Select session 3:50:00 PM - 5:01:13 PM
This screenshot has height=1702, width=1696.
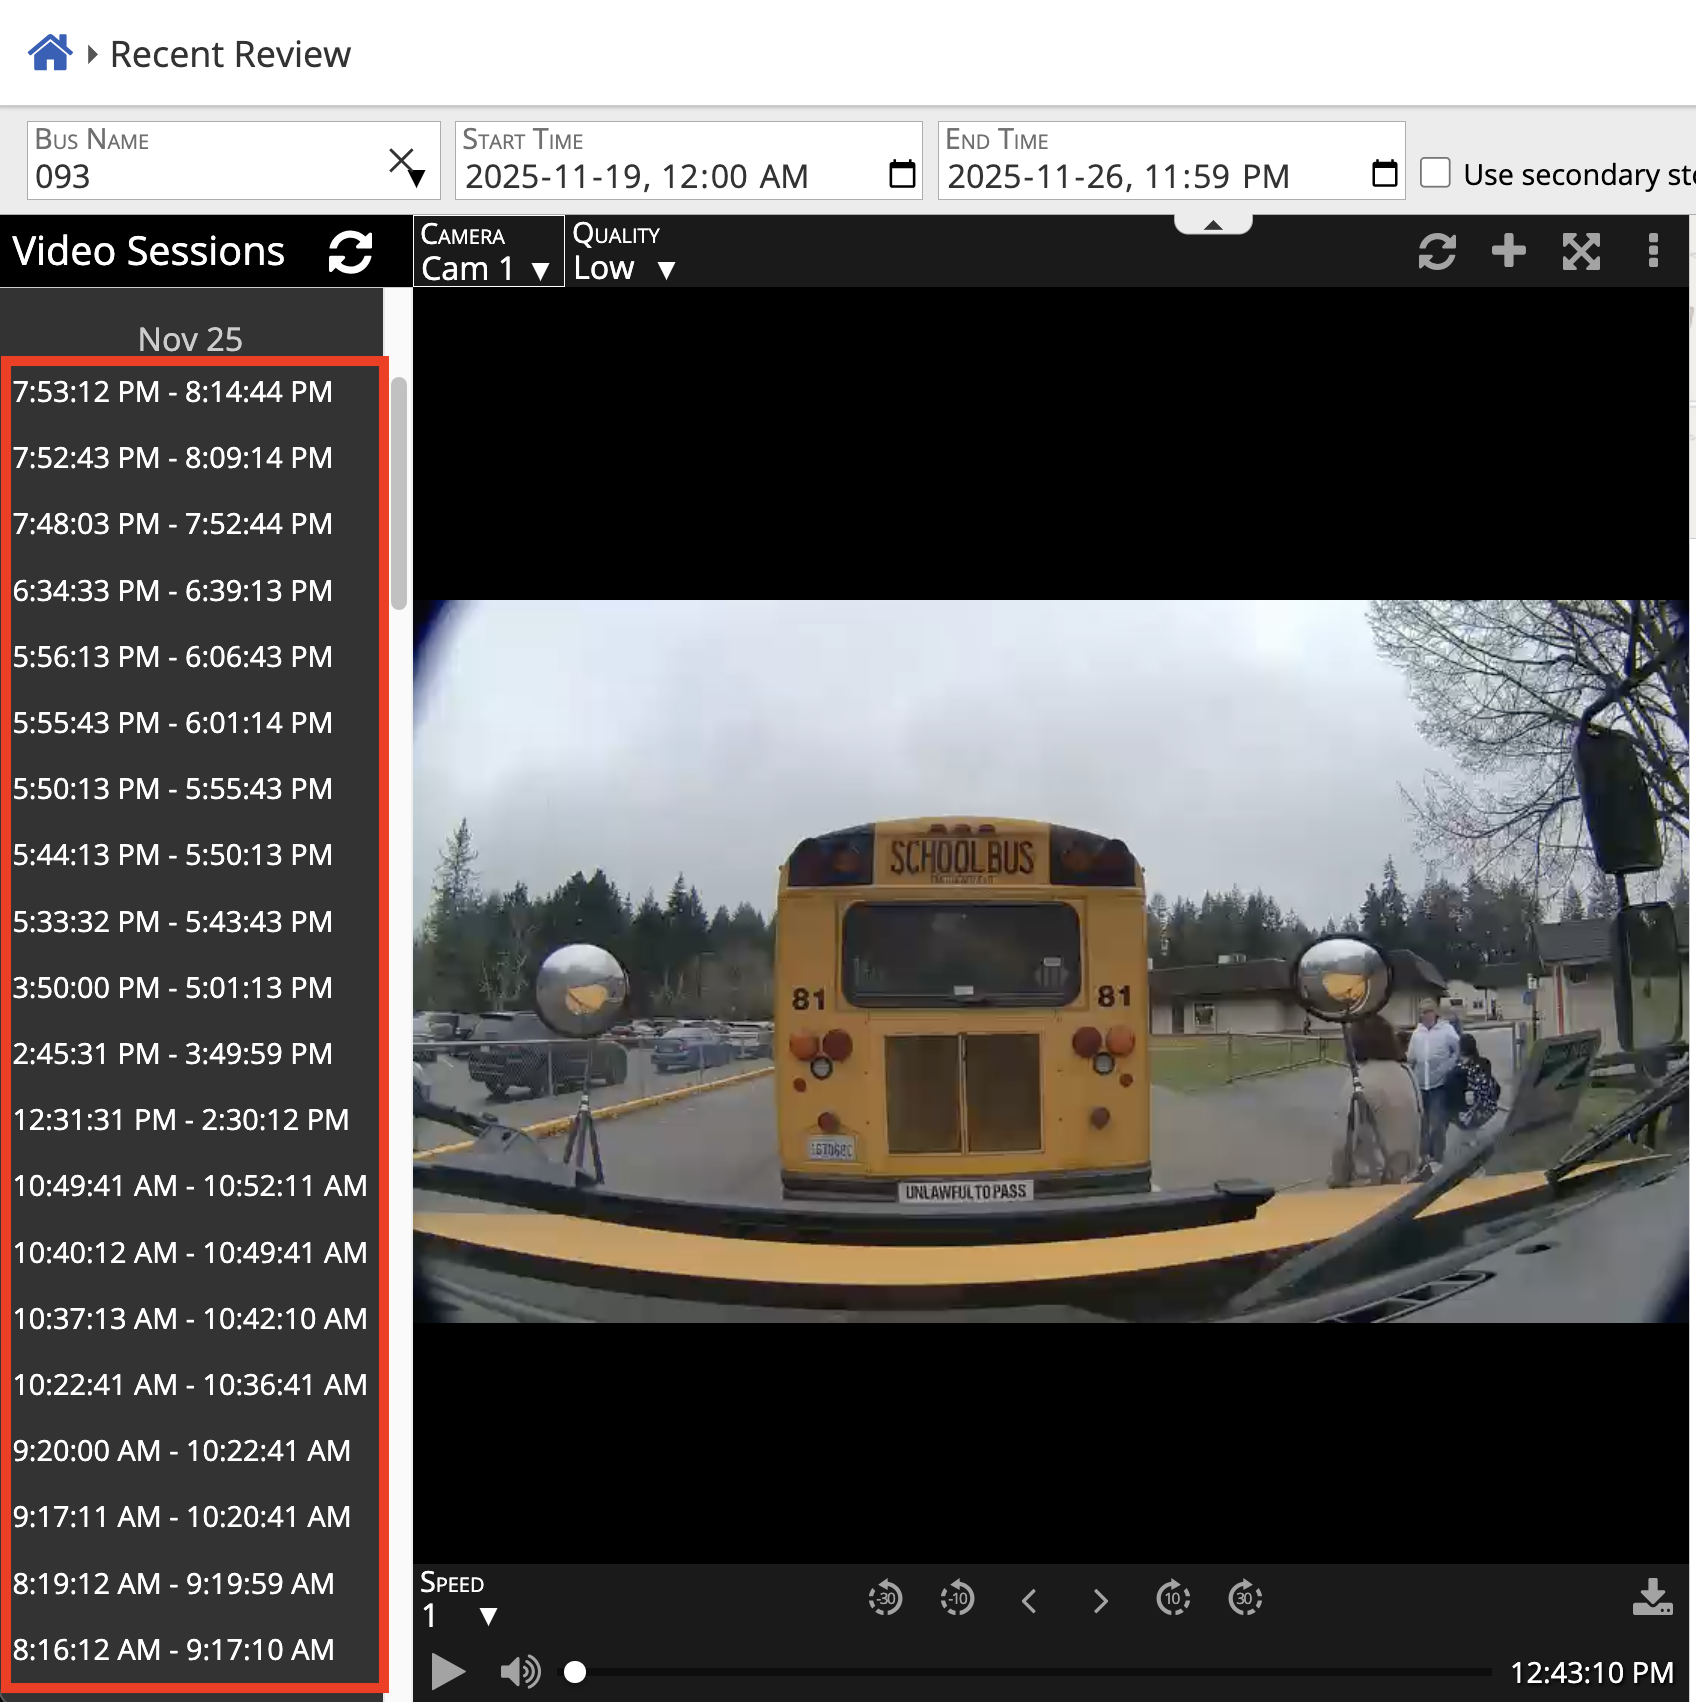[x=173, y=987]
